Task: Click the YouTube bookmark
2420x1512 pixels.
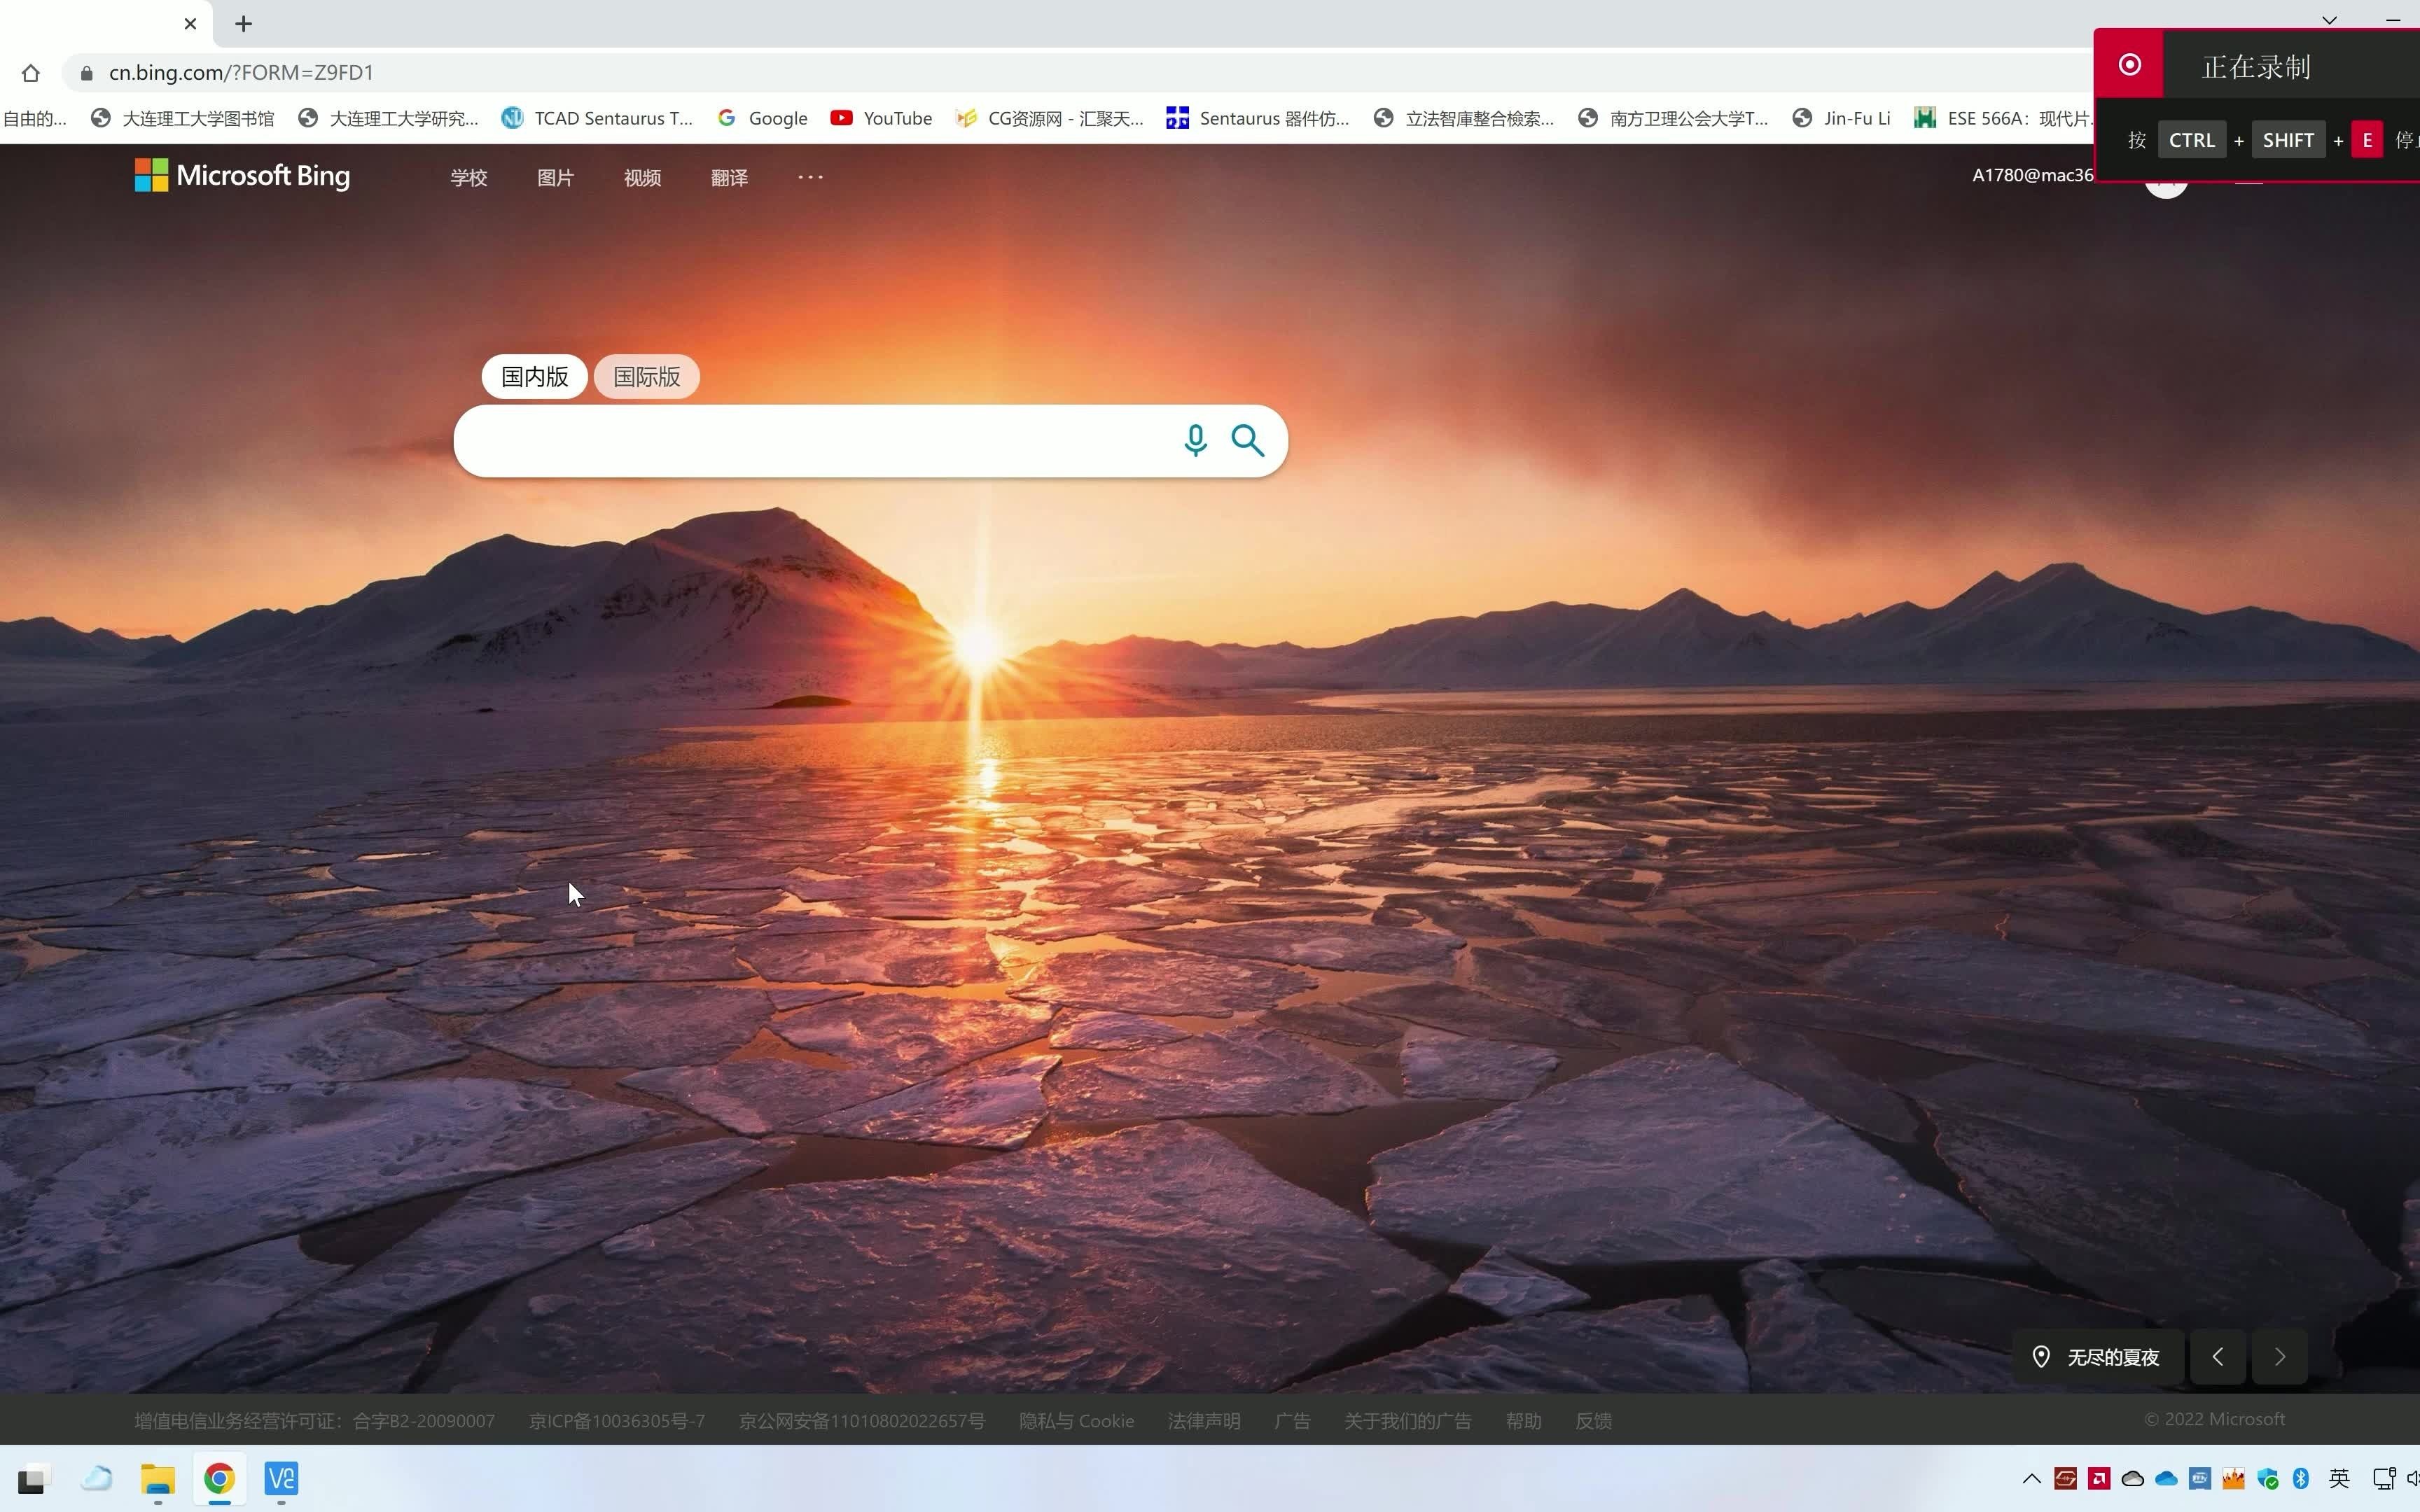Action: 881,118
